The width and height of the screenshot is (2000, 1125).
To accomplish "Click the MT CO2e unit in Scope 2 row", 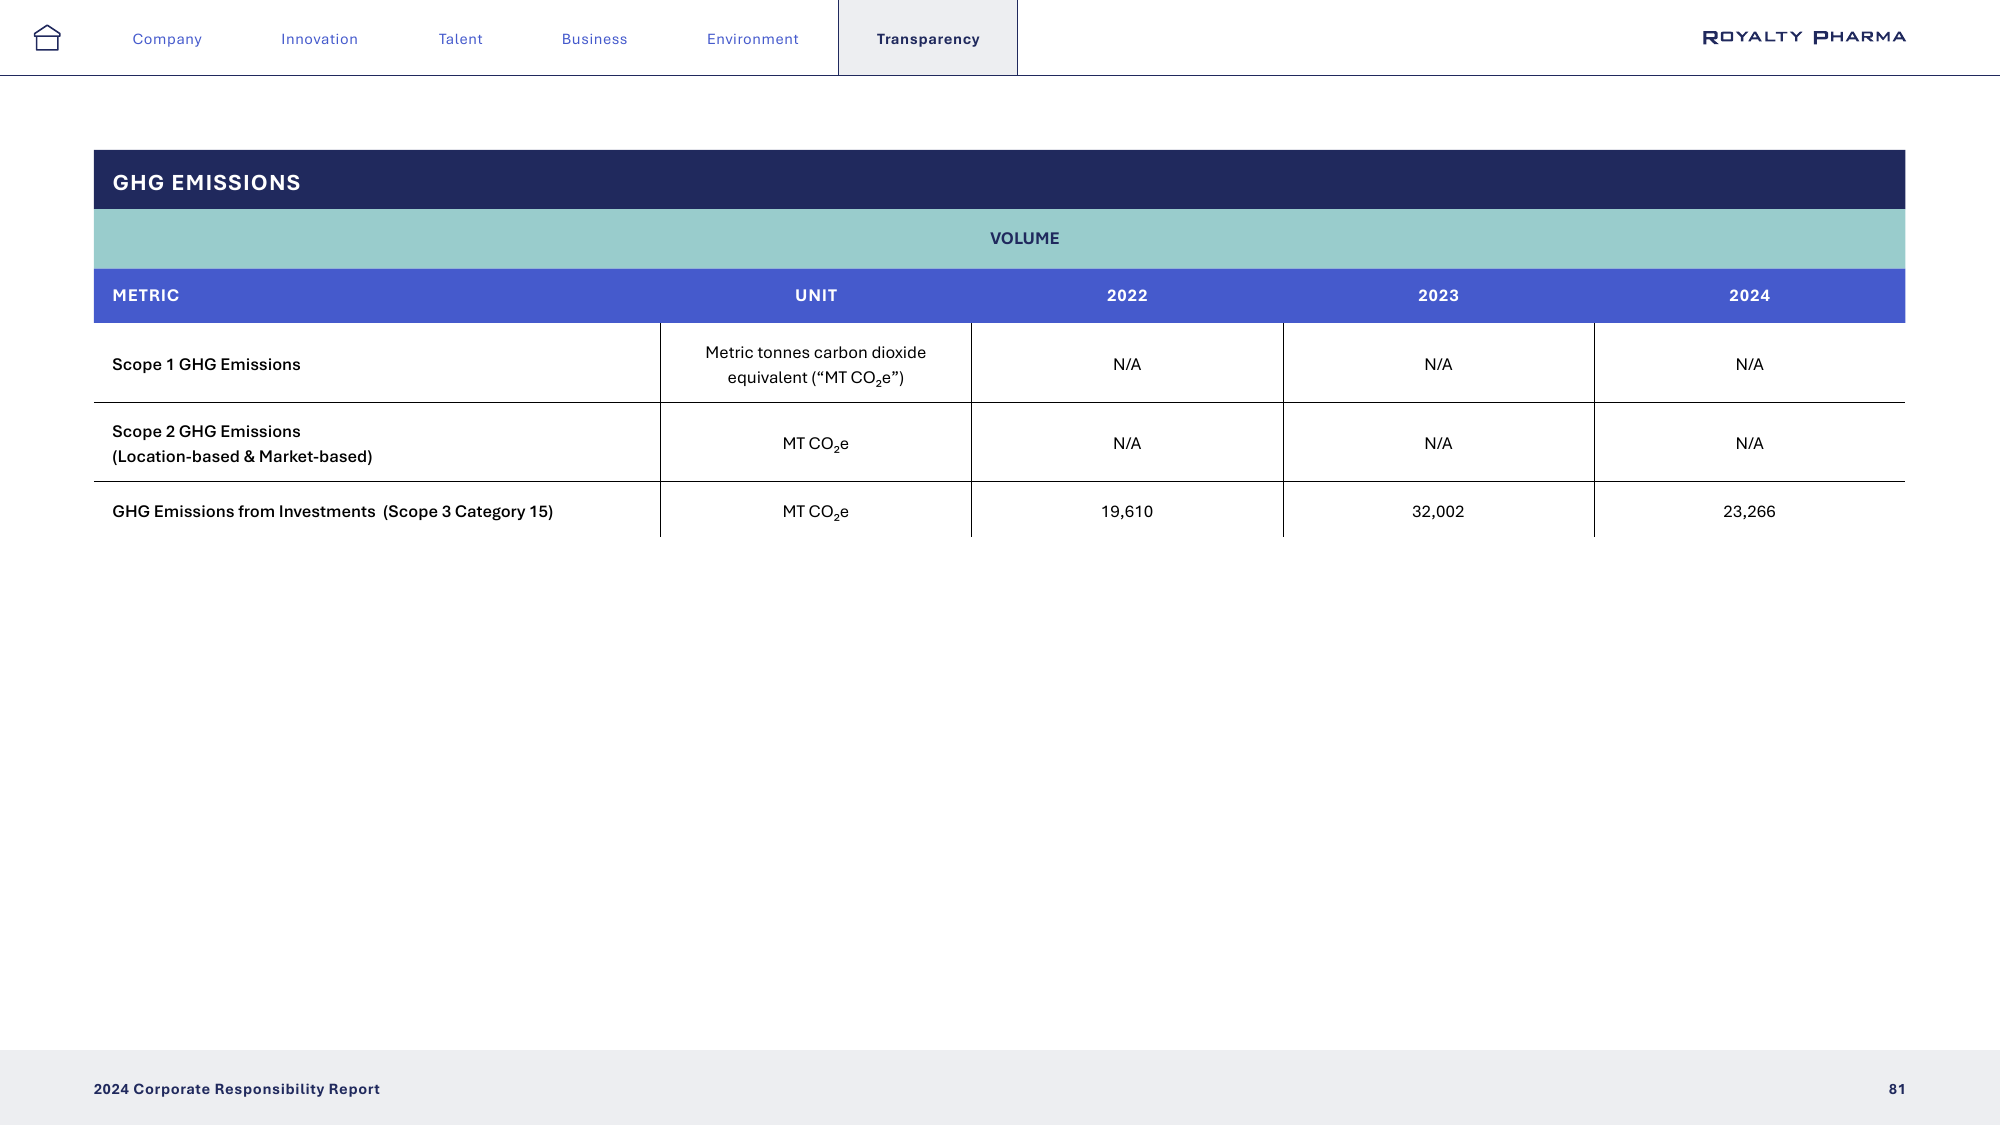I will click(816, 444).
